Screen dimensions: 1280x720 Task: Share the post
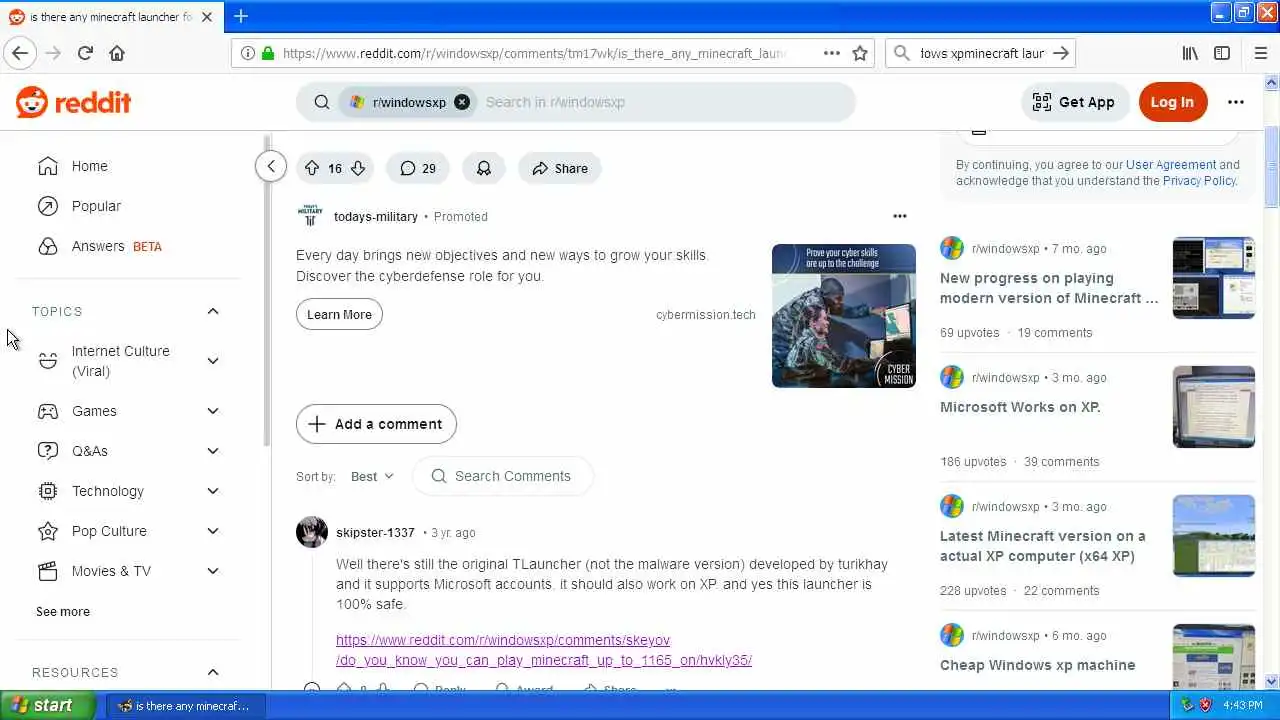click(559, 168)
